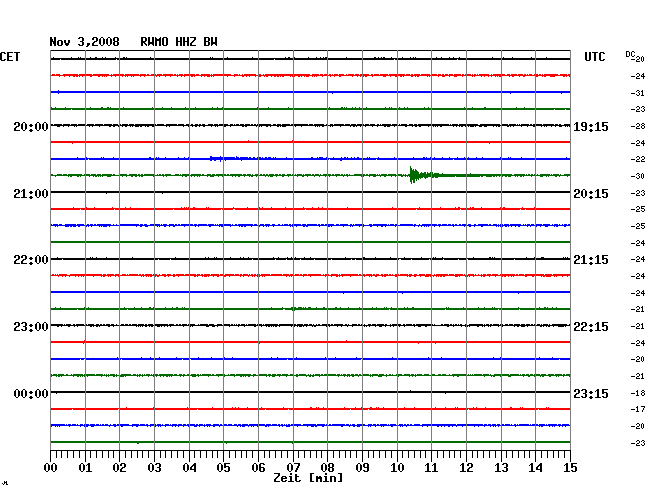Screen dimensions: 650x494
Task: Click the 22:15 UTC time label
Action: (x=591, y=327)
